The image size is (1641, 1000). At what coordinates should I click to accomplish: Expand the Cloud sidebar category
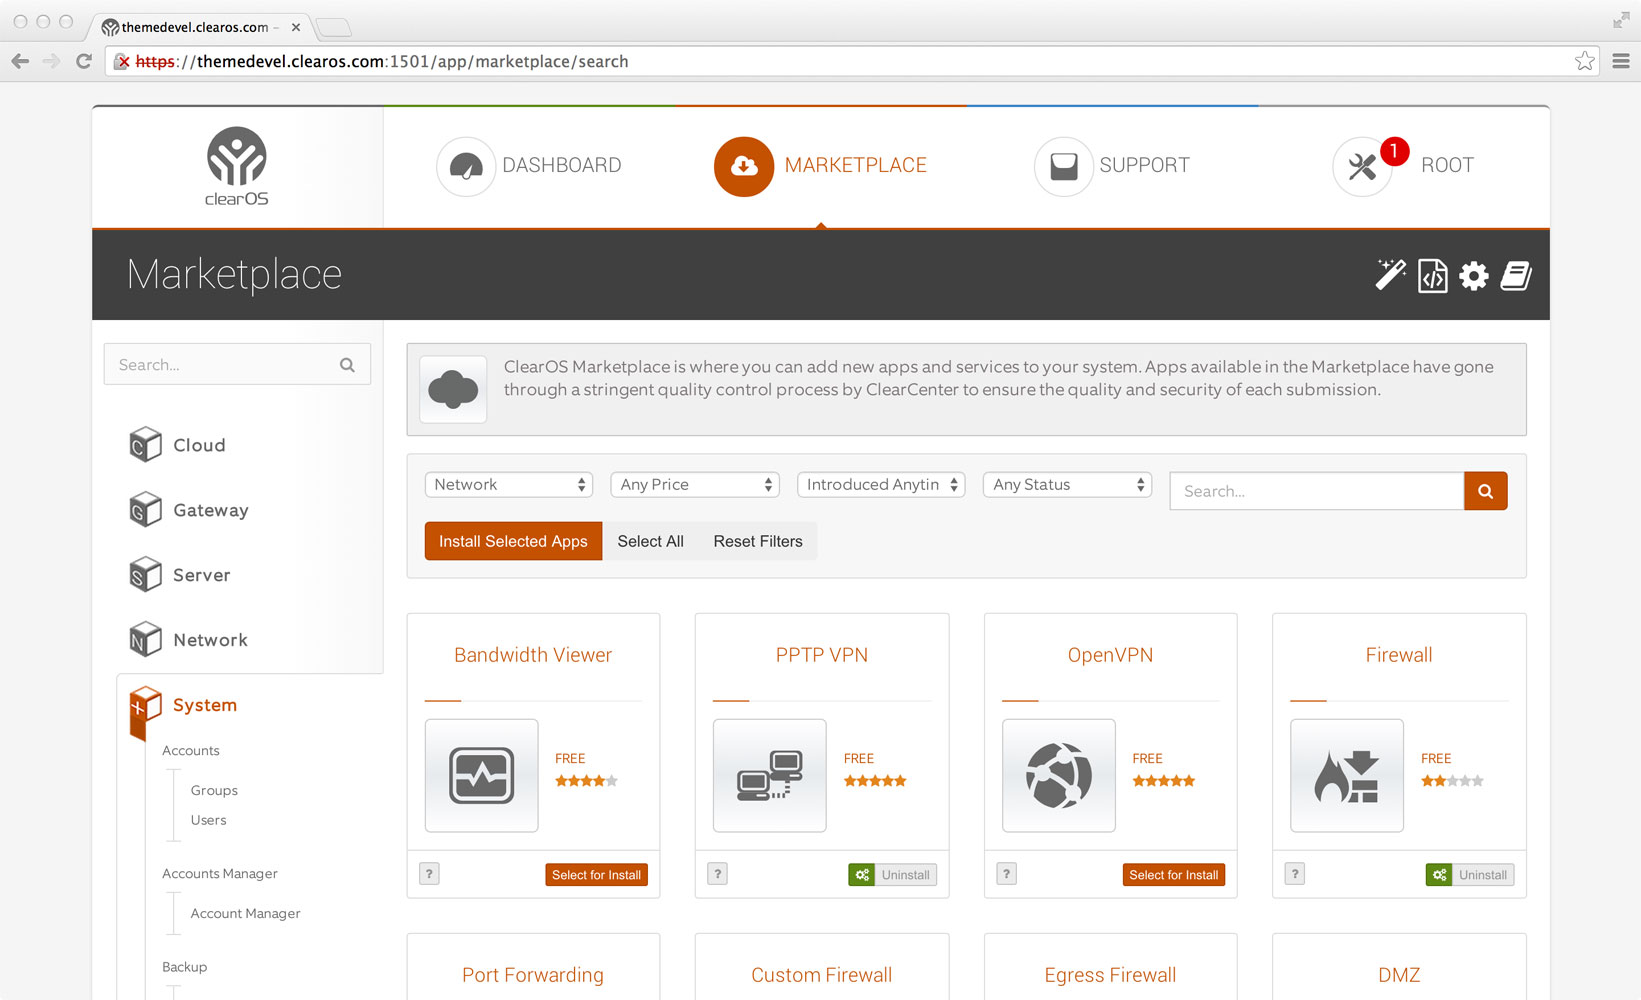tap(199, 445)
